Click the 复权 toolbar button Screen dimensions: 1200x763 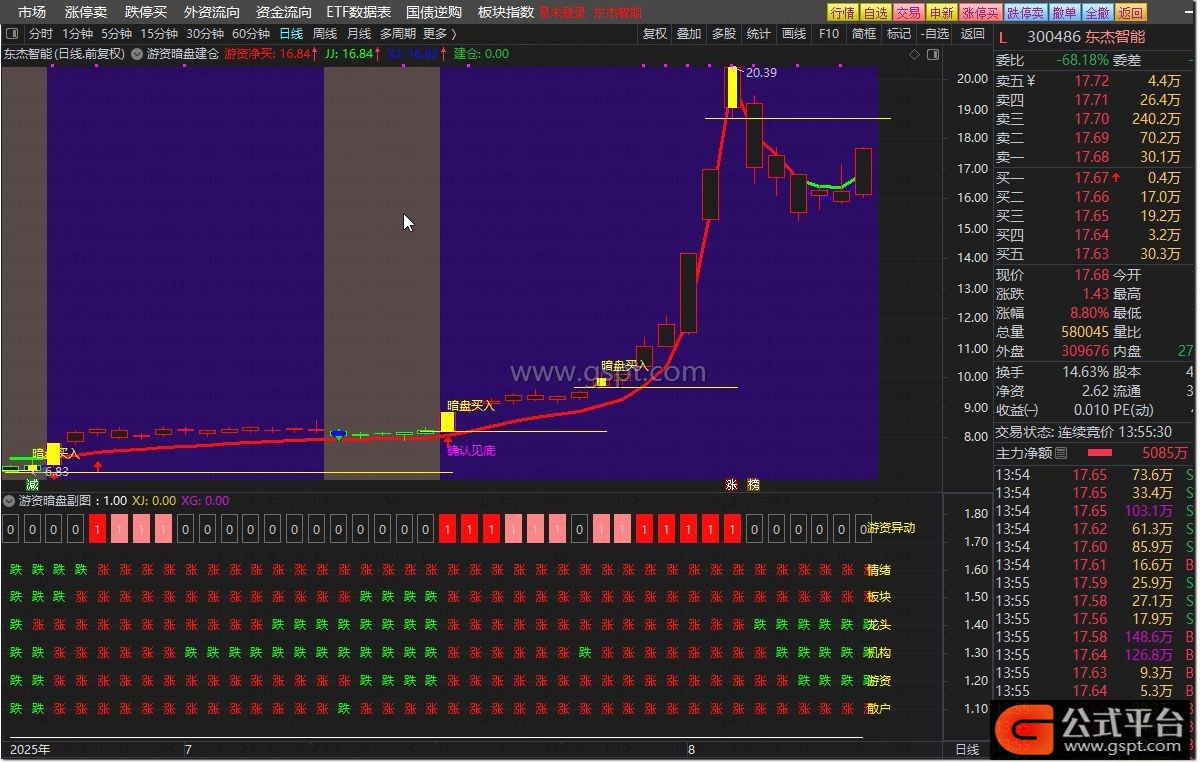655,33
